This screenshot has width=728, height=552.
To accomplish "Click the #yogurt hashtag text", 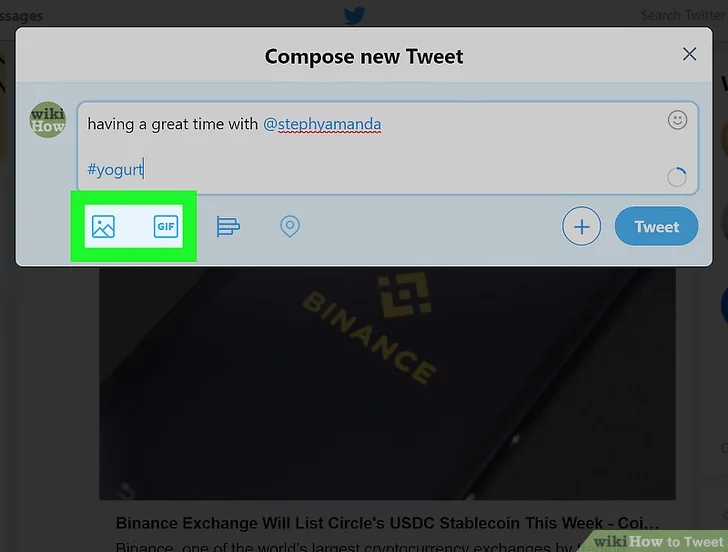I will [115, 169].
